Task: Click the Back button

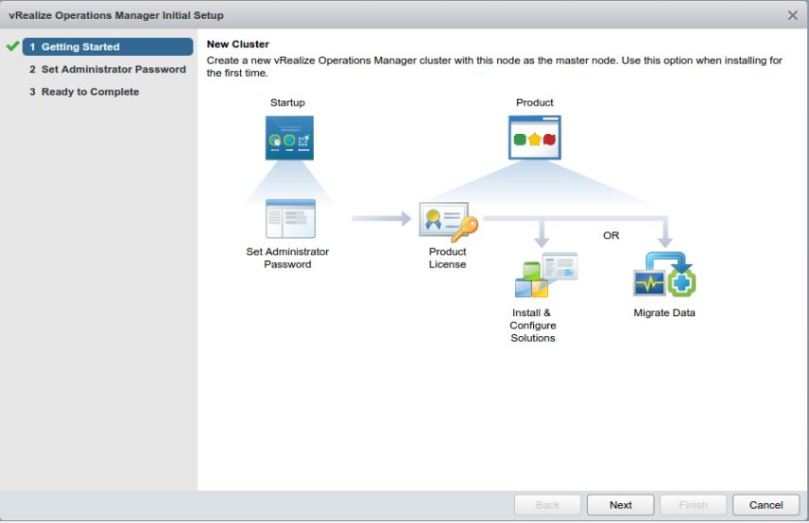Action: coord(548,505)
